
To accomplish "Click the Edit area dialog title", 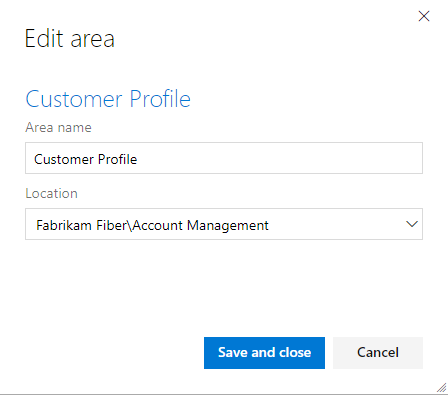I will (x=70, y=39).
